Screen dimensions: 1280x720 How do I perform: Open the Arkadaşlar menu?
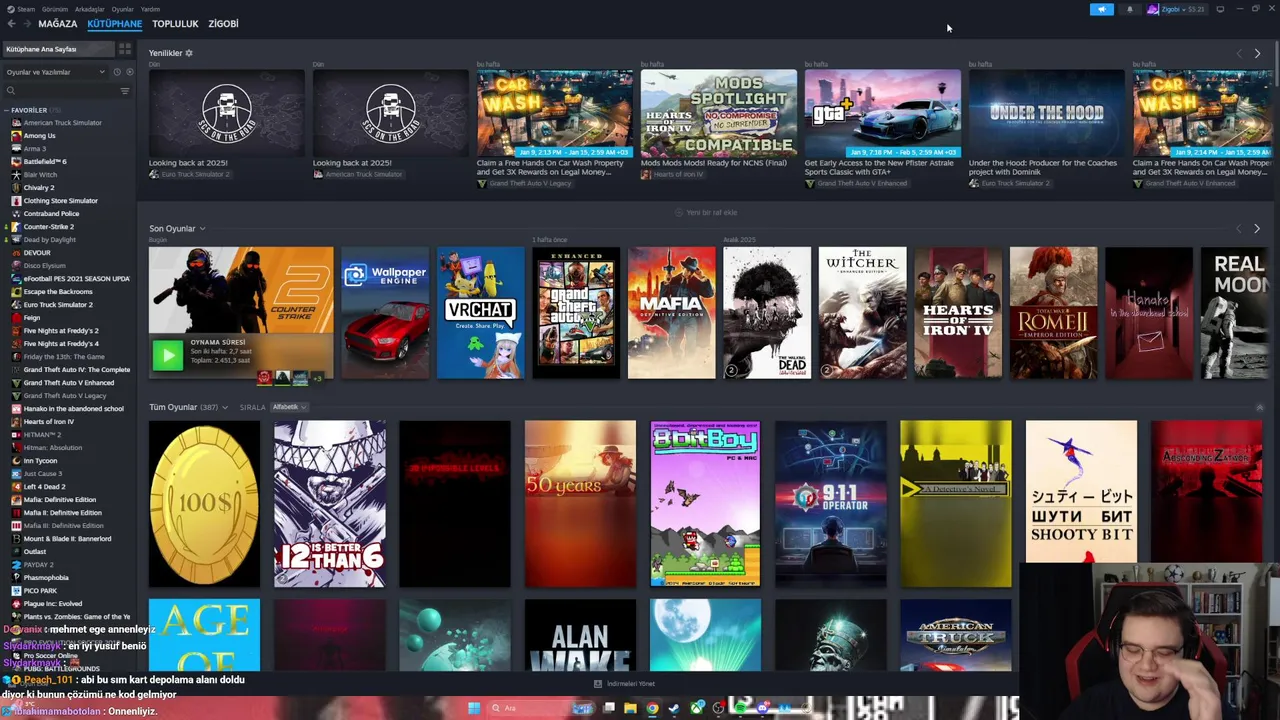tap(90, 9)
